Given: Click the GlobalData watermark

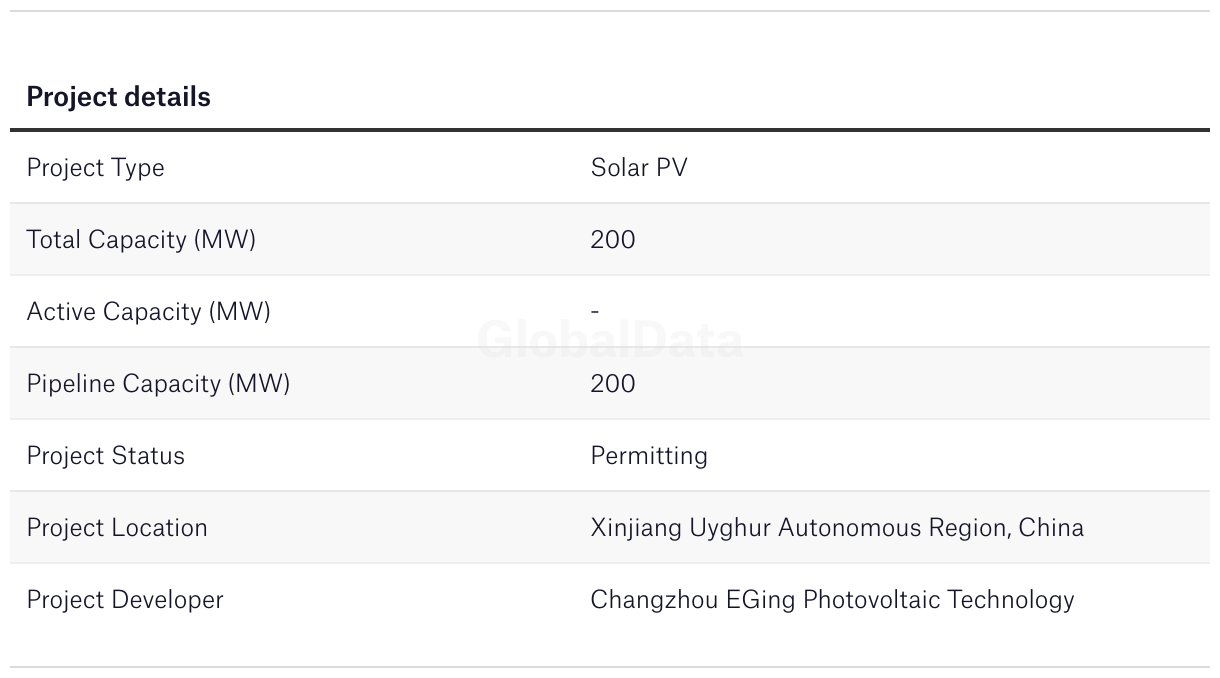Looking at the screenshot, I should tap(610, 340).
